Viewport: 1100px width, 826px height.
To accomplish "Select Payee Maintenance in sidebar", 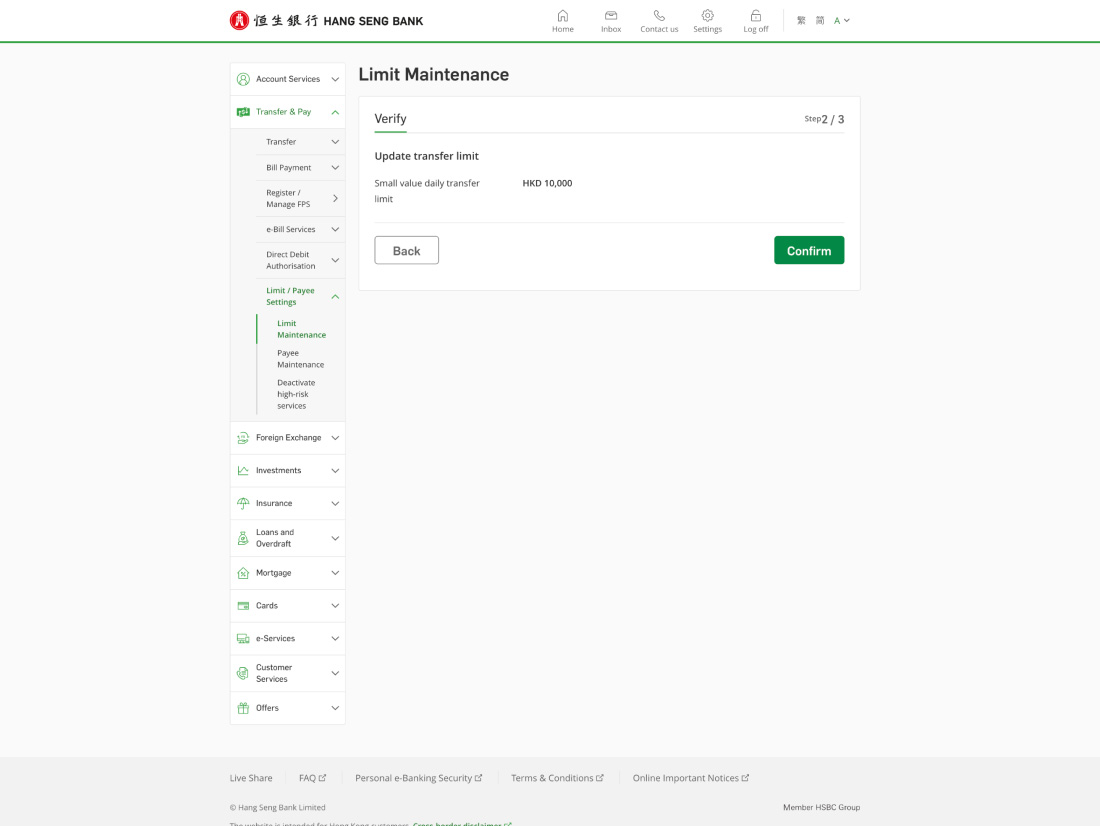I will (300, 359).
